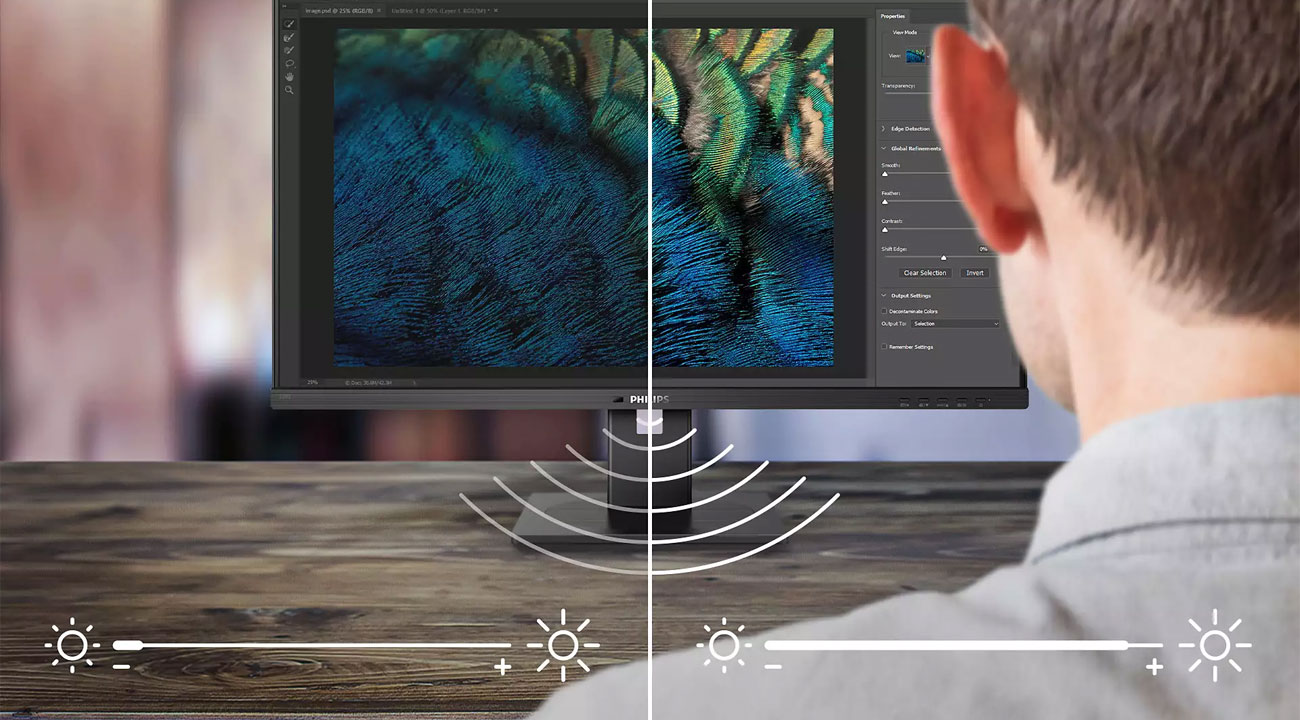This screenshot has height=720, width=1300.
Task: Close the Image.psd document tab
Action: pos(379,11)
